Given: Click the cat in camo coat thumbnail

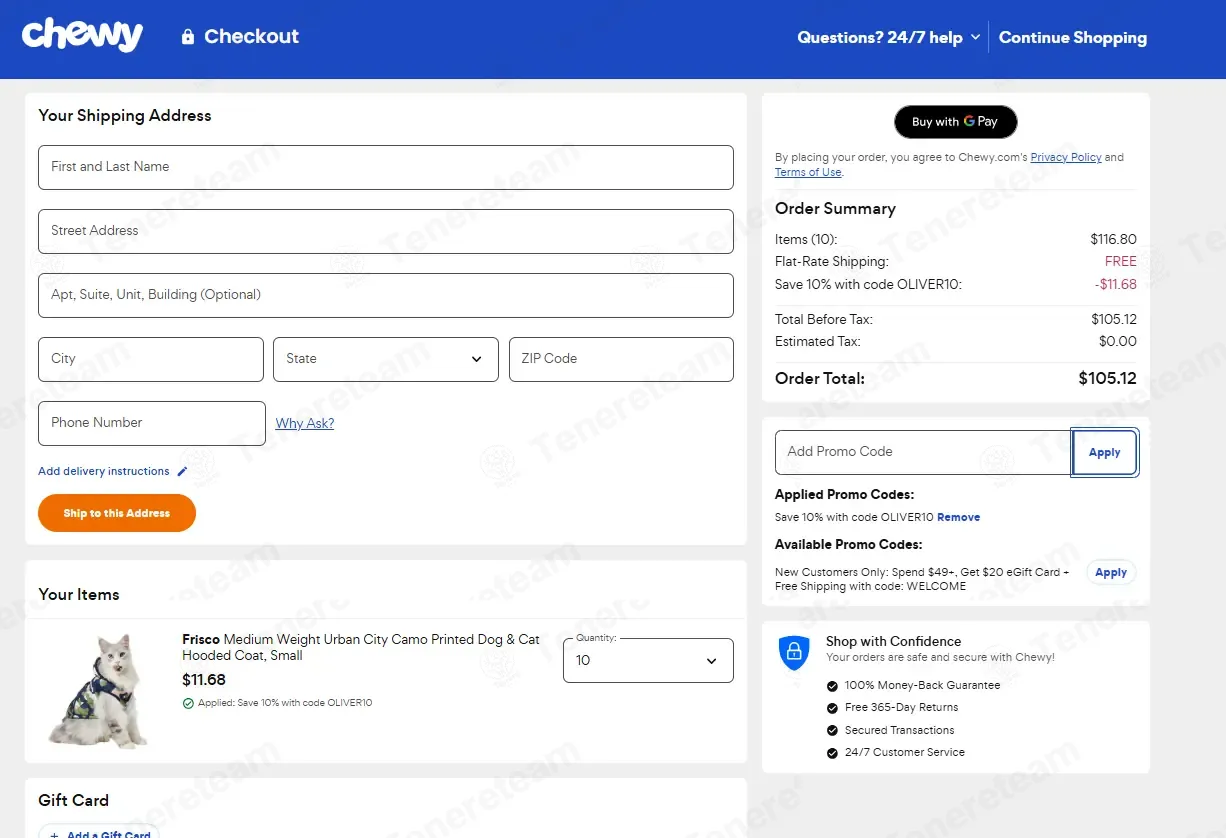Looking at the screenshot, I should click(x=98, y=691).
